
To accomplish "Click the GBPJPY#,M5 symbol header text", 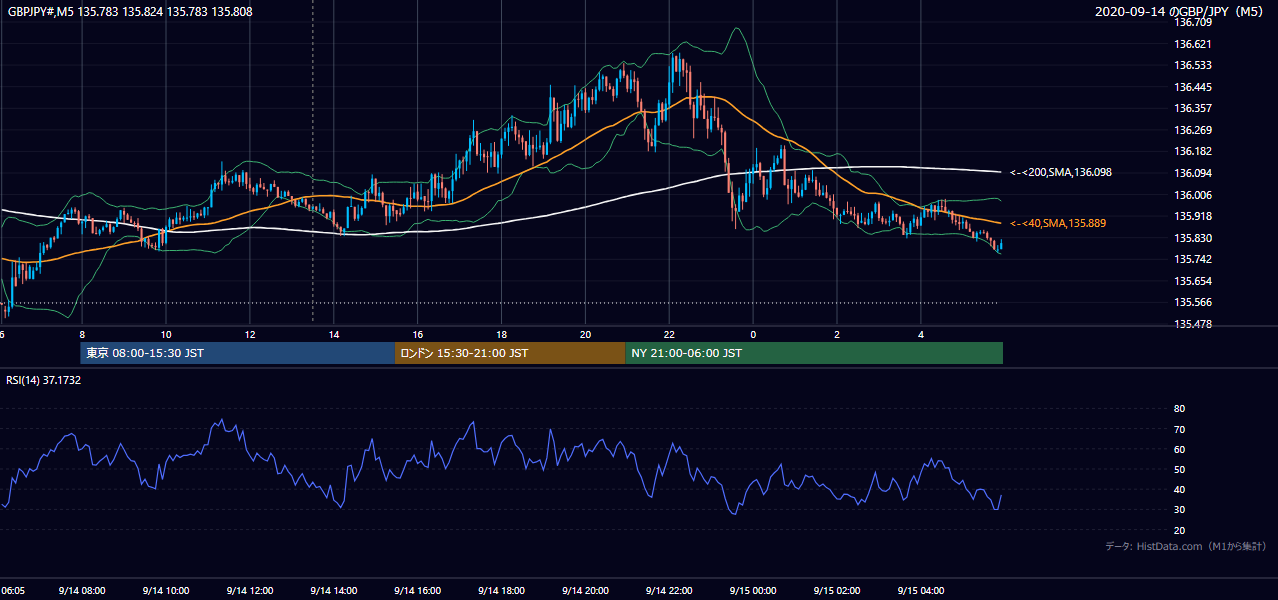I will (x=130, y=12).
